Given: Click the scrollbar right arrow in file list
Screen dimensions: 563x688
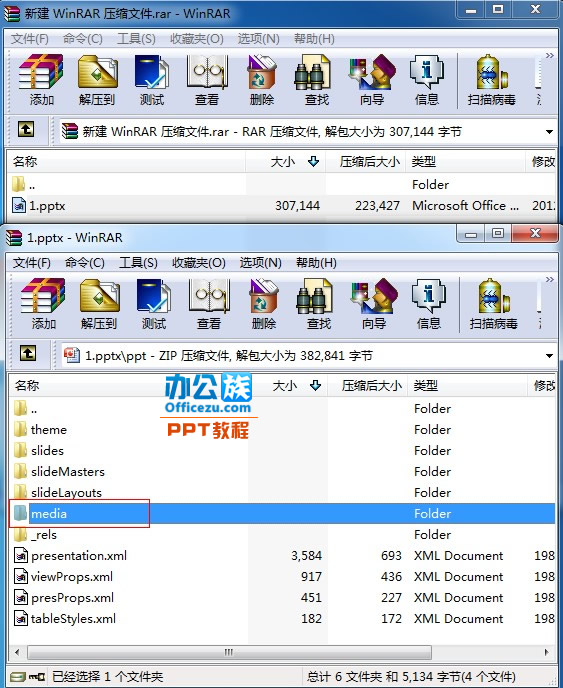Looking at the screenshot, I should 547,652.
